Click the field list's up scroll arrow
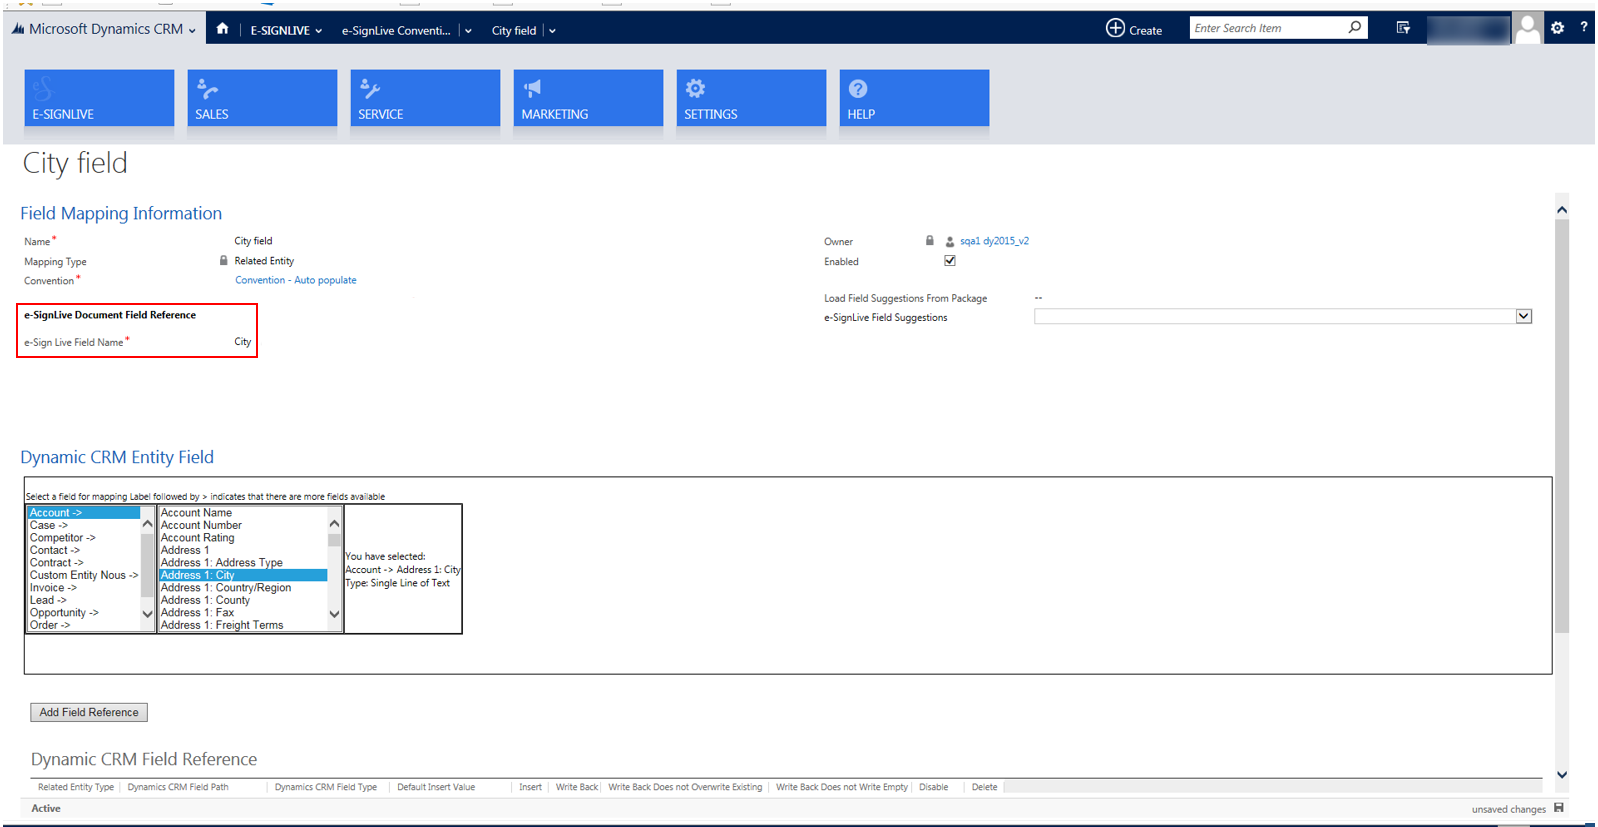 (x=334, y=523)
